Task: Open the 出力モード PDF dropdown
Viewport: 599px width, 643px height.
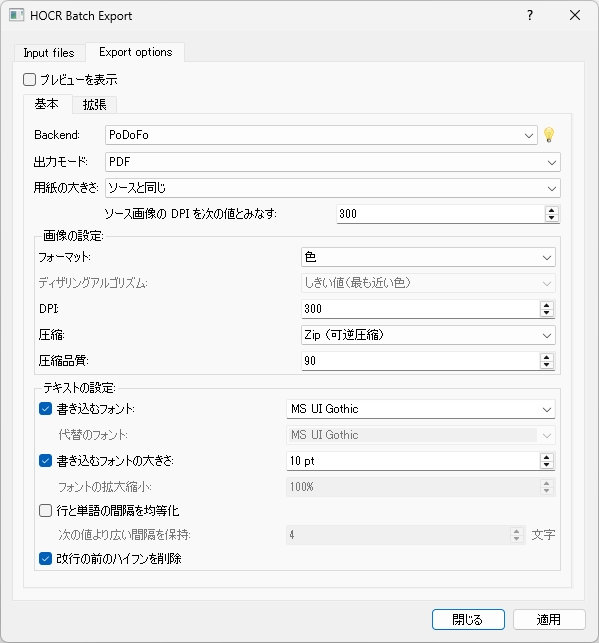Action: click(333, 162)
